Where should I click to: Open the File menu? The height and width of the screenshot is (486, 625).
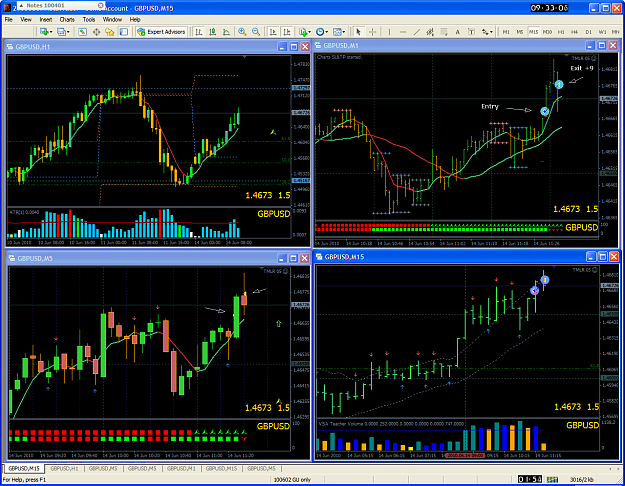tap(8, 20)
